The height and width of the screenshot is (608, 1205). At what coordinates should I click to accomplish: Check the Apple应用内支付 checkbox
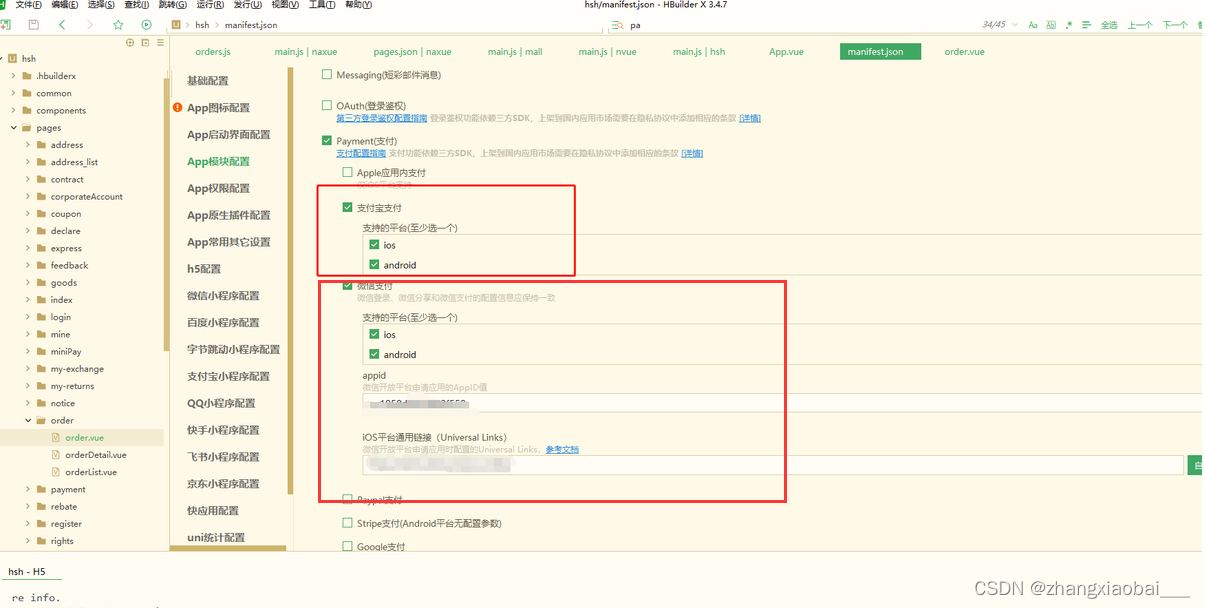[x=348, y=173]
